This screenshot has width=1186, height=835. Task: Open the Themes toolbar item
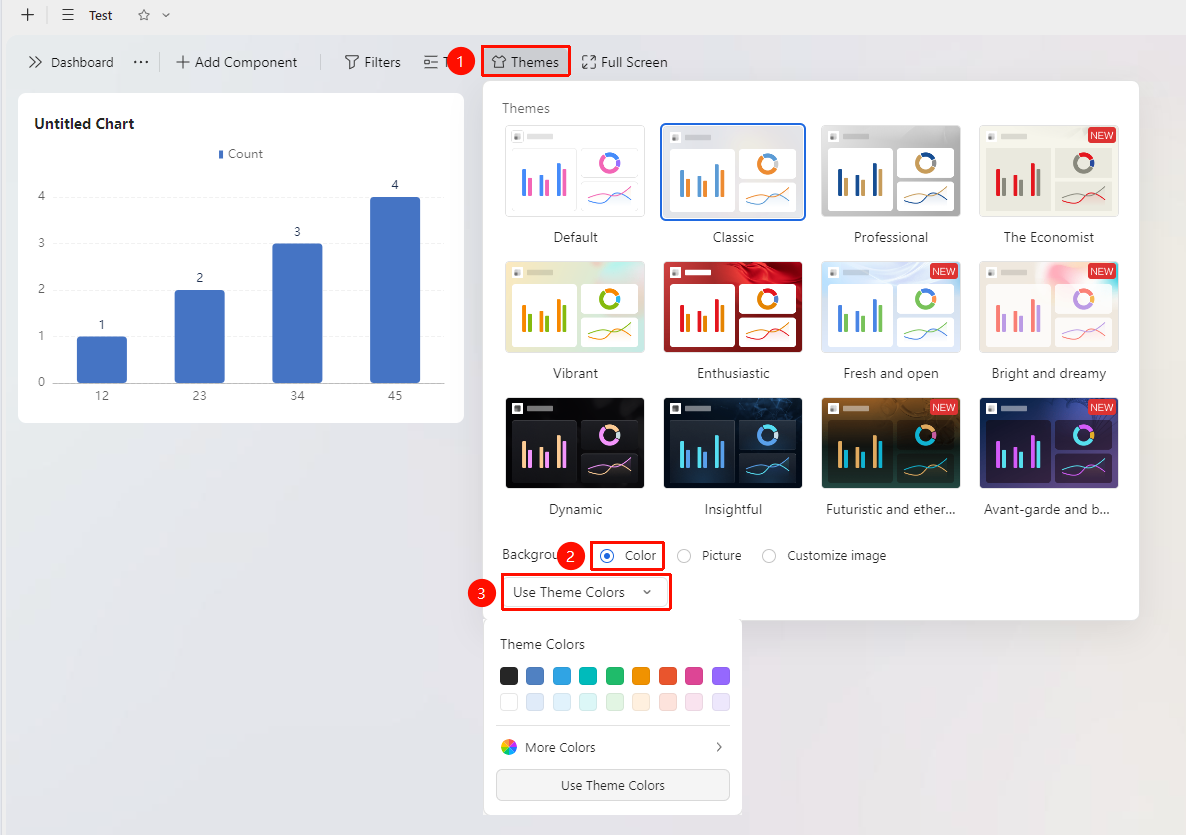tap(526, 62)
